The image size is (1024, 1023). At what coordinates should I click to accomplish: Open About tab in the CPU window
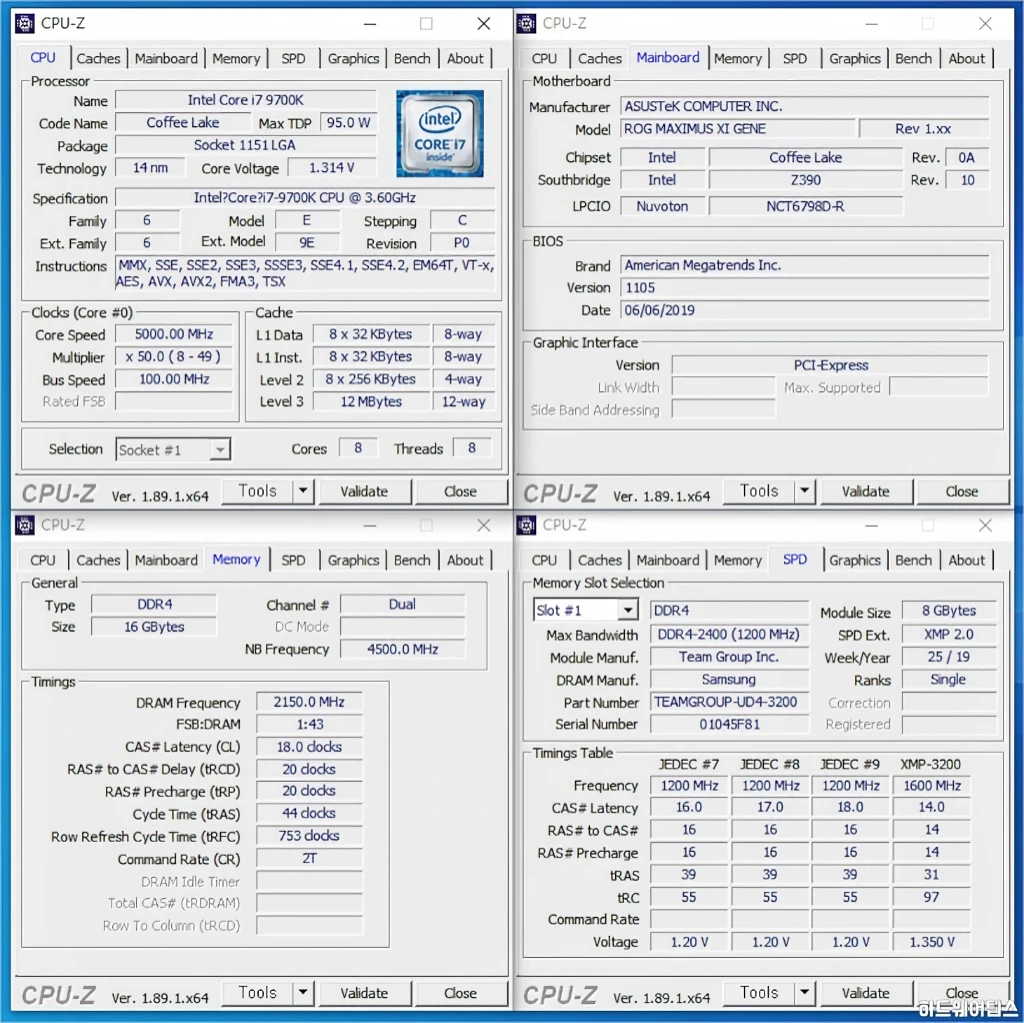[465, 58]
